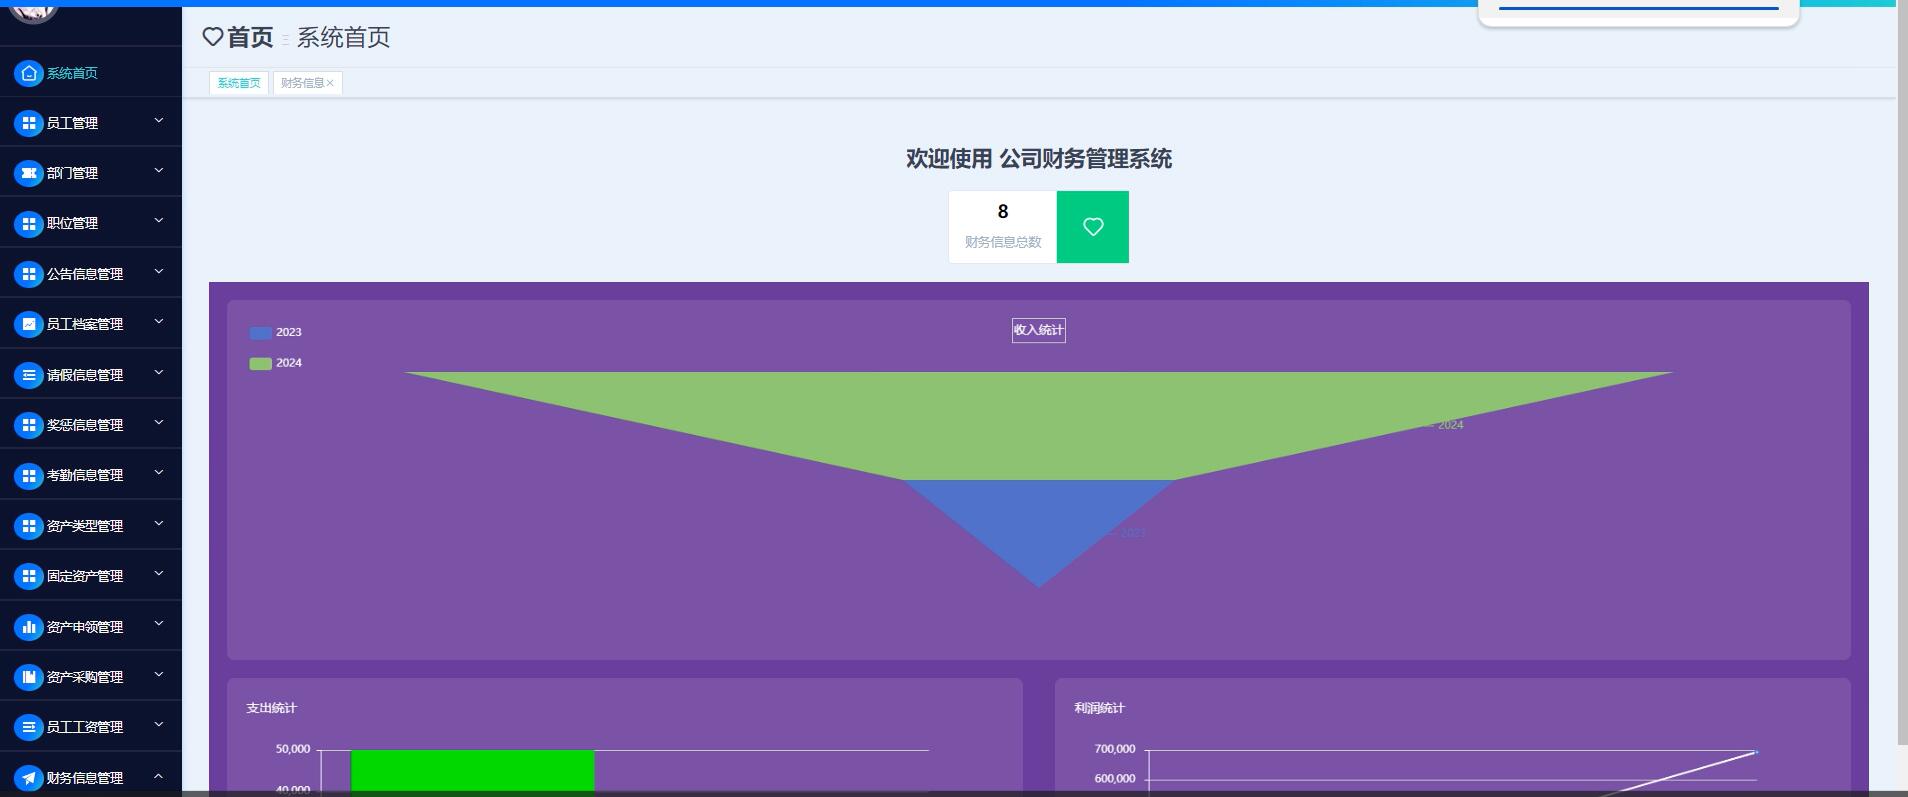The height and width of the screenshot is (797, 1908).
Task: Click the 职位管理 grid icon
Action: click(29, 223)
